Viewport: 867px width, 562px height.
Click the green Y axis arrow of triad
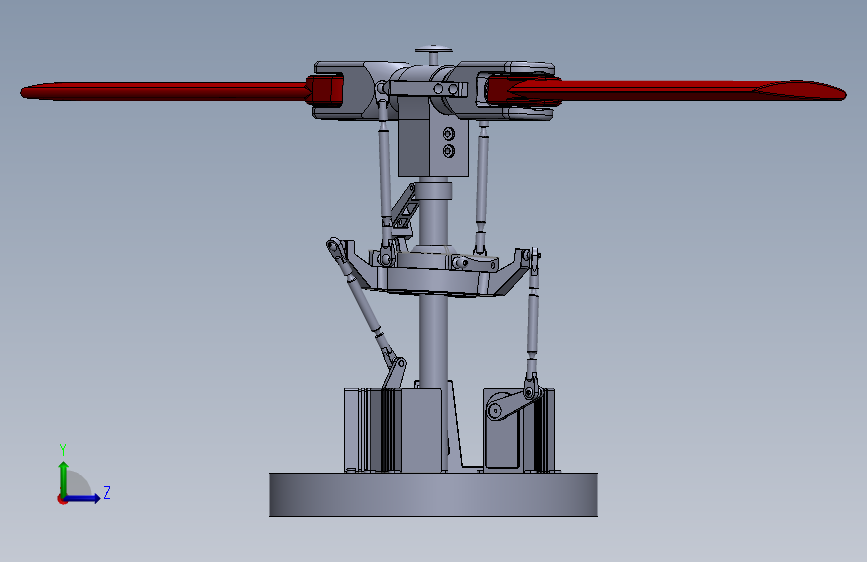point(64,478)
